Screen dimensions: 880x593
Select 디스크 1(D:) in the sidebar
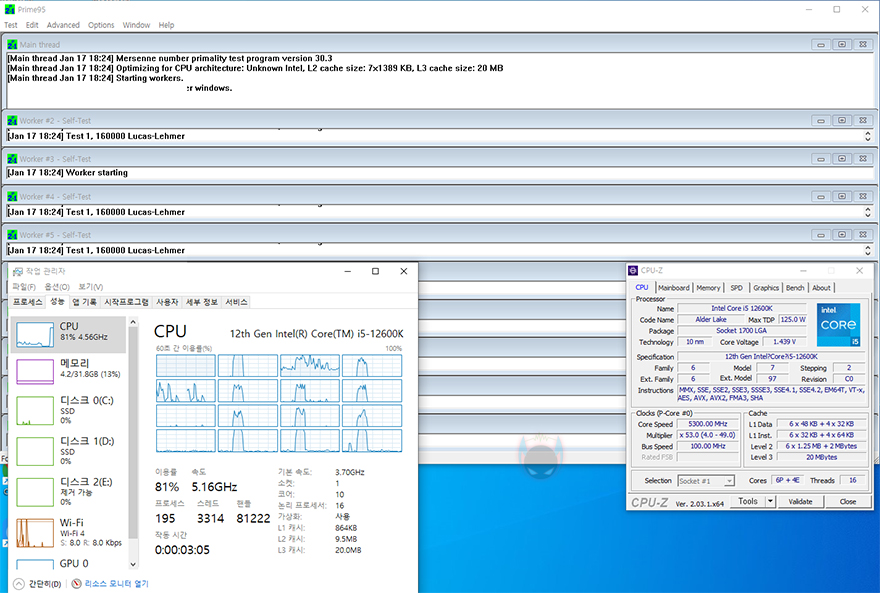68,451
